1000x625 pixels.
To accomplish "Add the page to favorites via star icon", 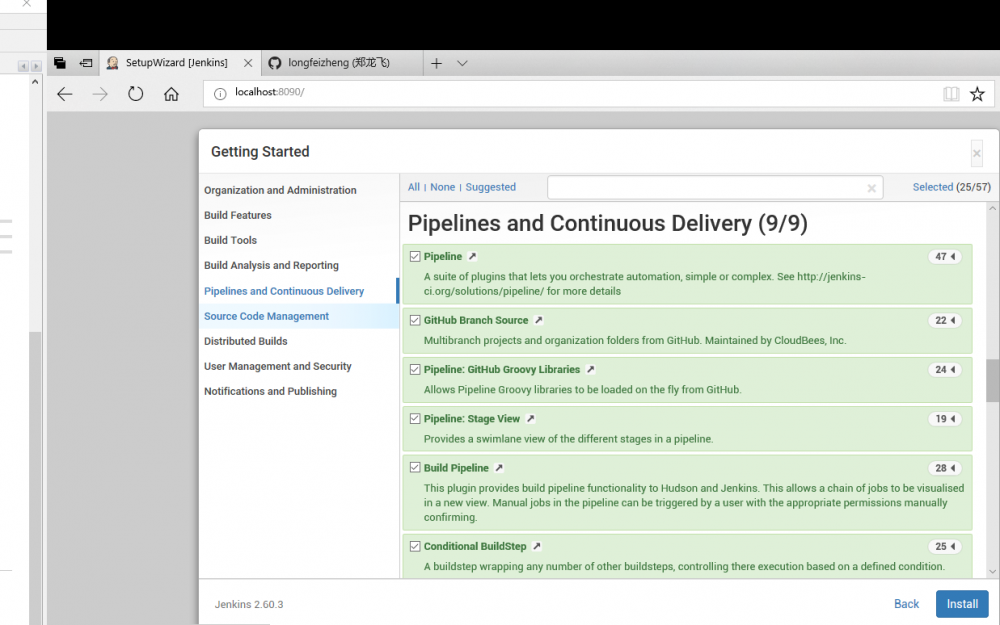I will 977,93.
